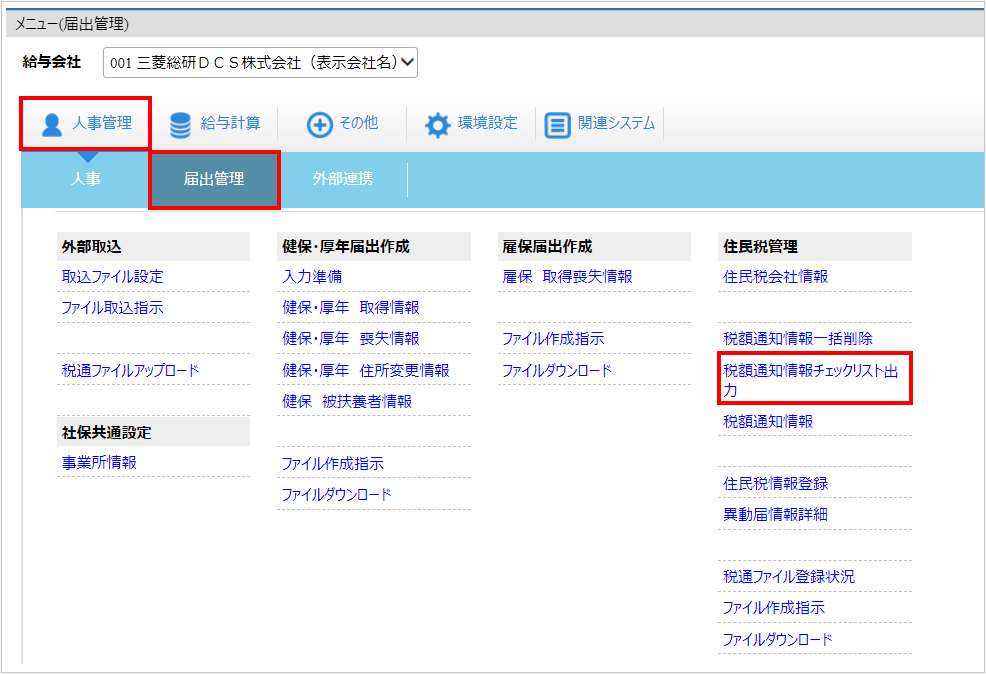Screen dimensions: 986x674
Task: Open 事業所情報 link
Action: pyautogui.click(x=99, y=463)
